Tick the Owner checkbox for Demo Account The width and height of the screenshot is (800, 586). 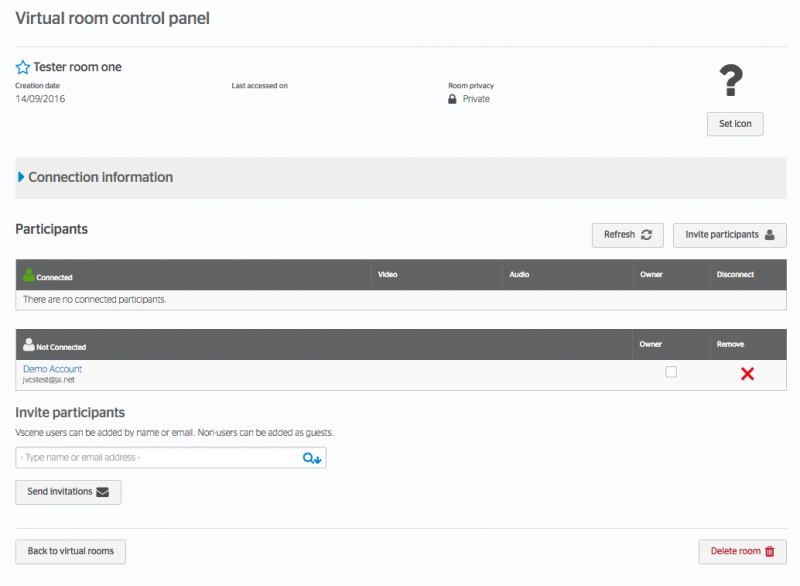(671, 372)
